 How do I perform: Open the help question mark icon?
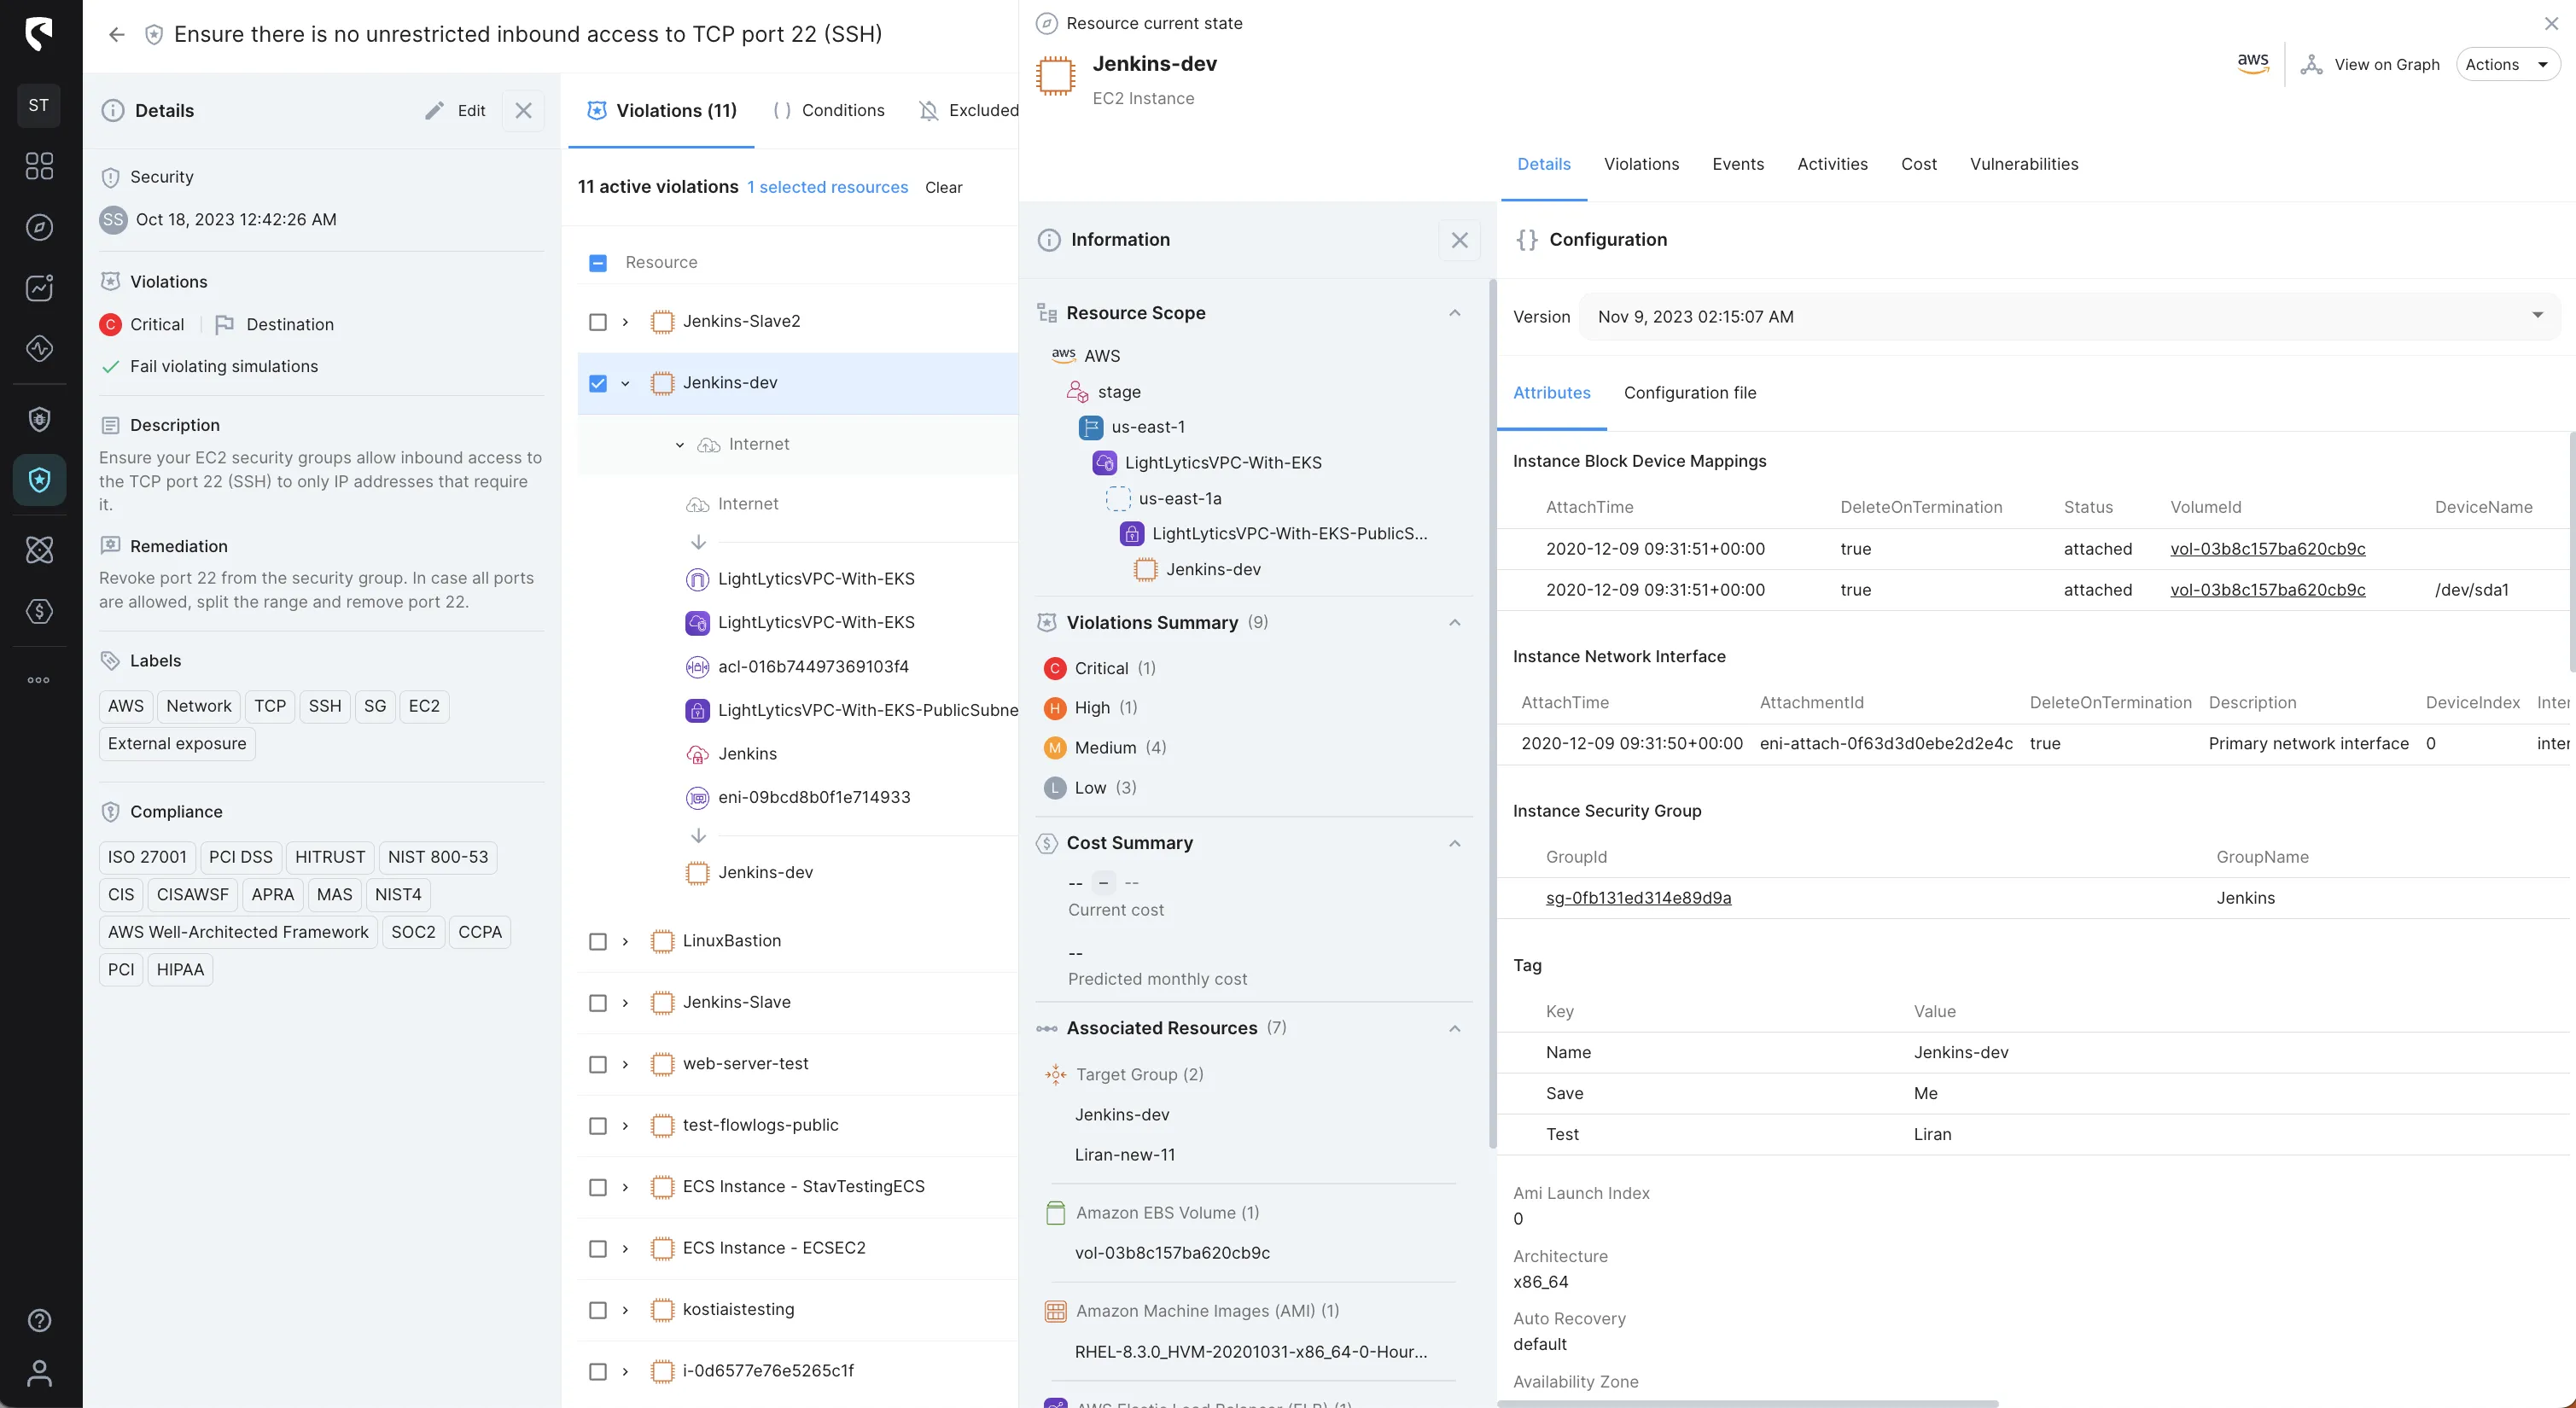pos(39,1320)
